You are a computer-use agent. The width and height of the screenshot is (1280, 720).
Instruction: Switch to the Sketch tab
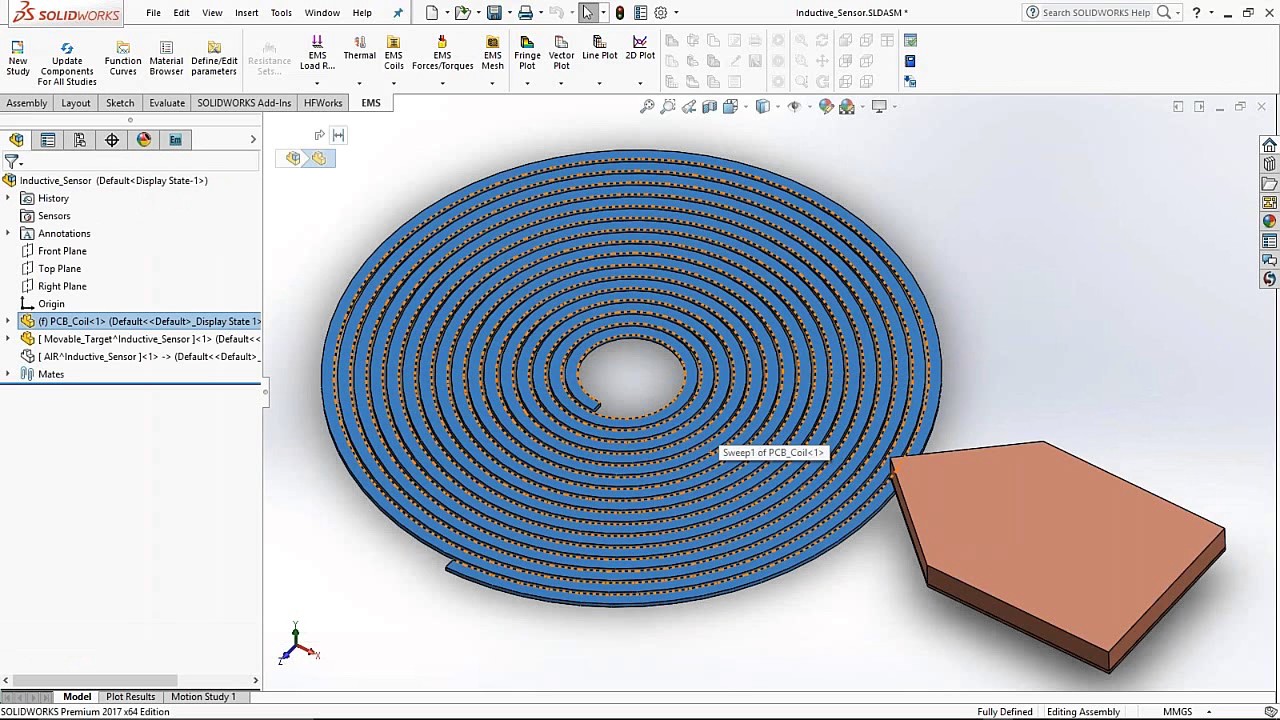pos(120,103)
